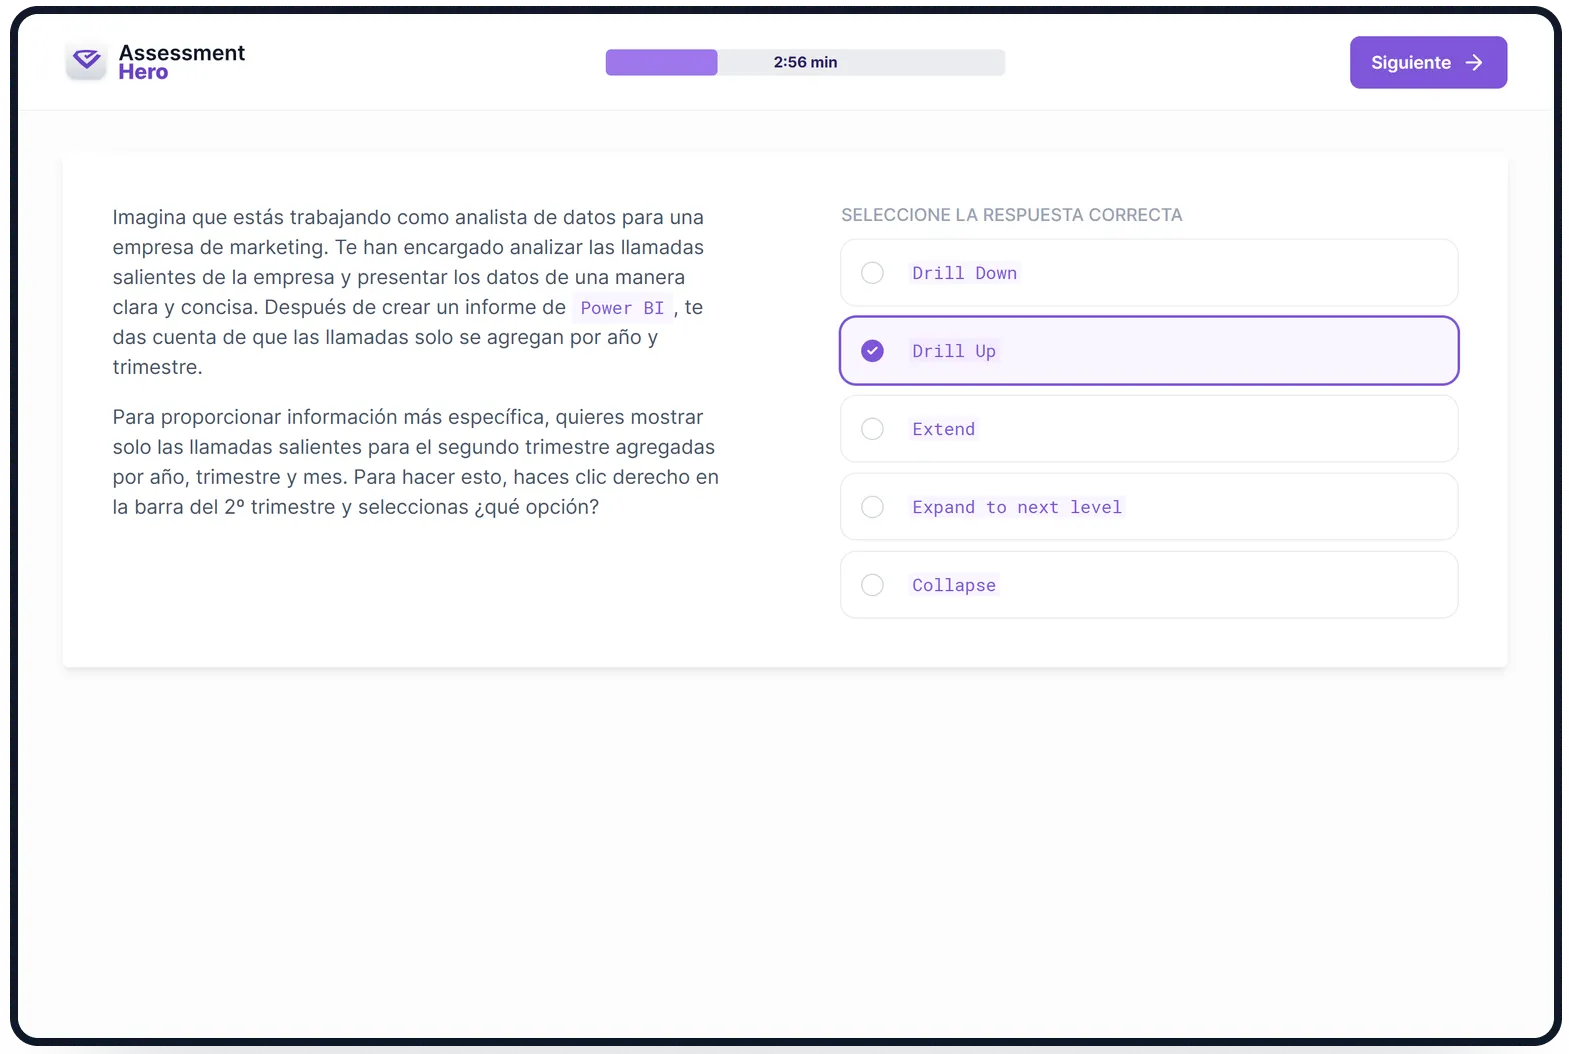Click the "Drill Down" answer label text
Image resolution: width=1569 pixels, height=1054 pixels.
click(x=964, y=273)
